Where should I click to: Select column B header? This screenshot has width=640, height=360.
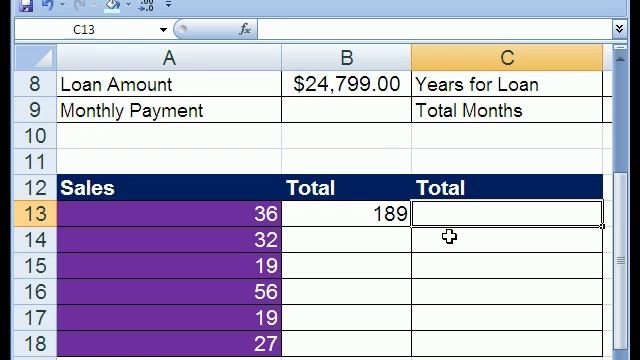347,58
